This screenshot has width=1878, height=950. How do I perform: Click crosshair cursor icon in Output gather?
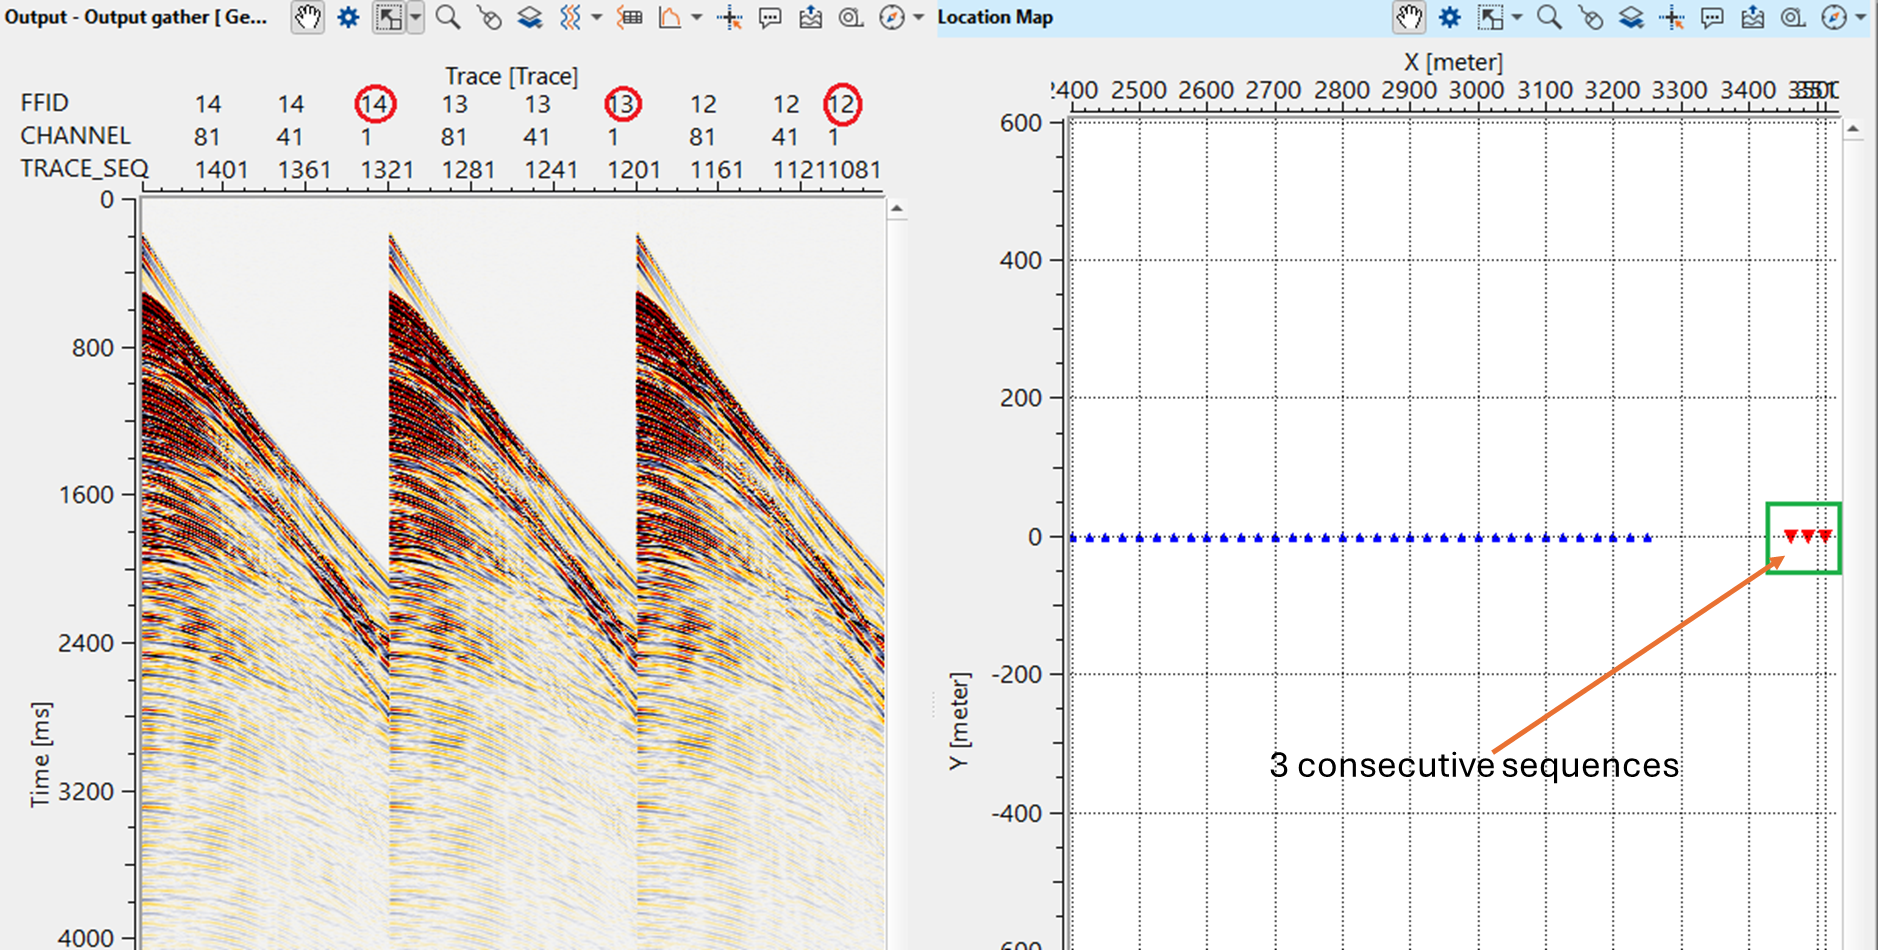[x=730, y=18]
